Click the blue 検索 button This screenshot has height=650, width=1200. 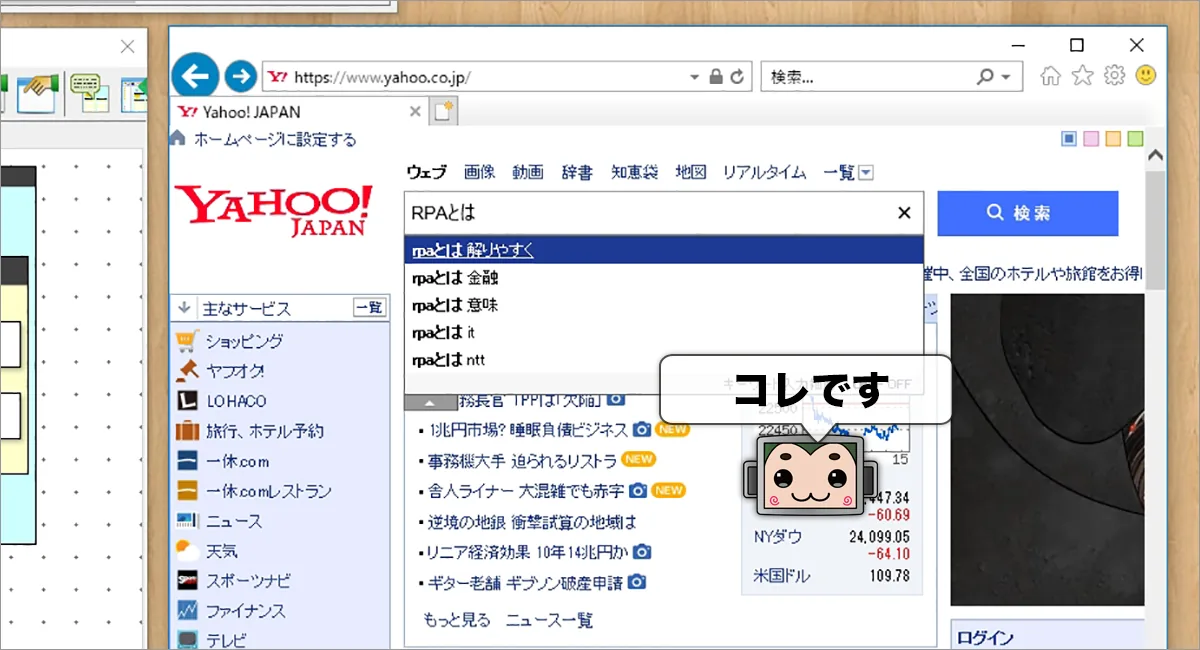click(x=1027, y=213)
